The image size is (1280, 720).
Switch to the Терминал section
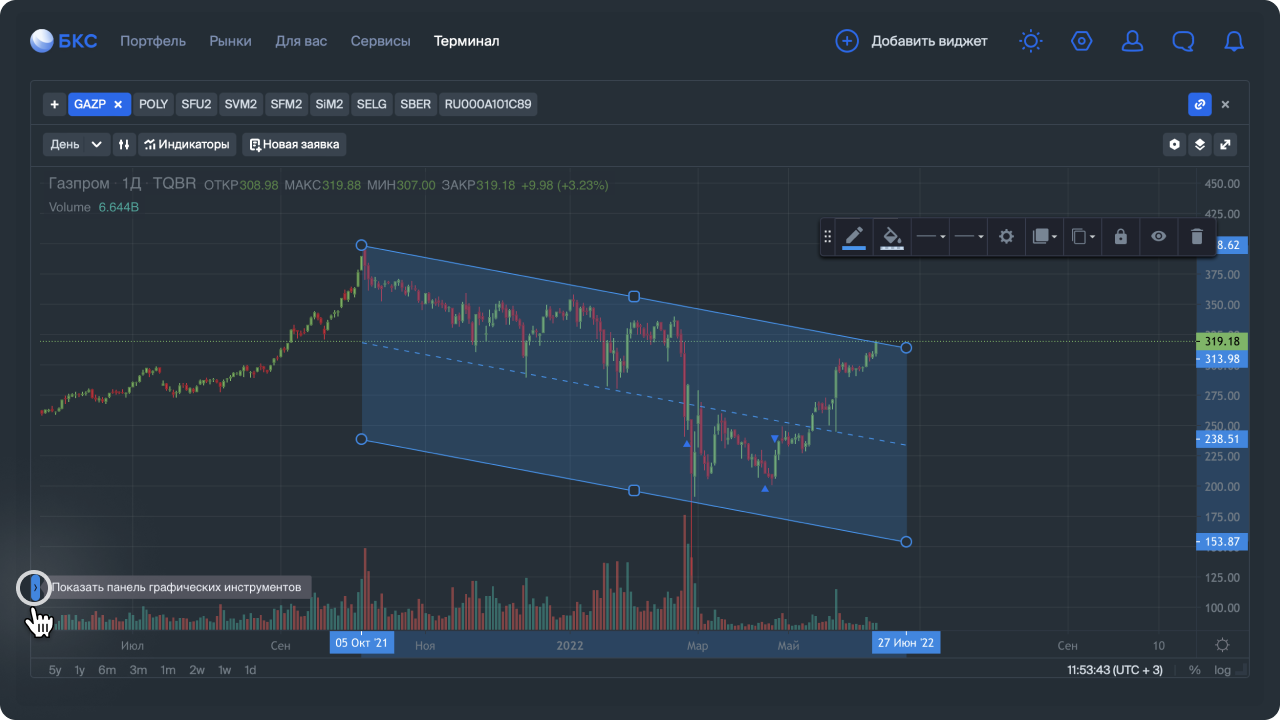466,41
